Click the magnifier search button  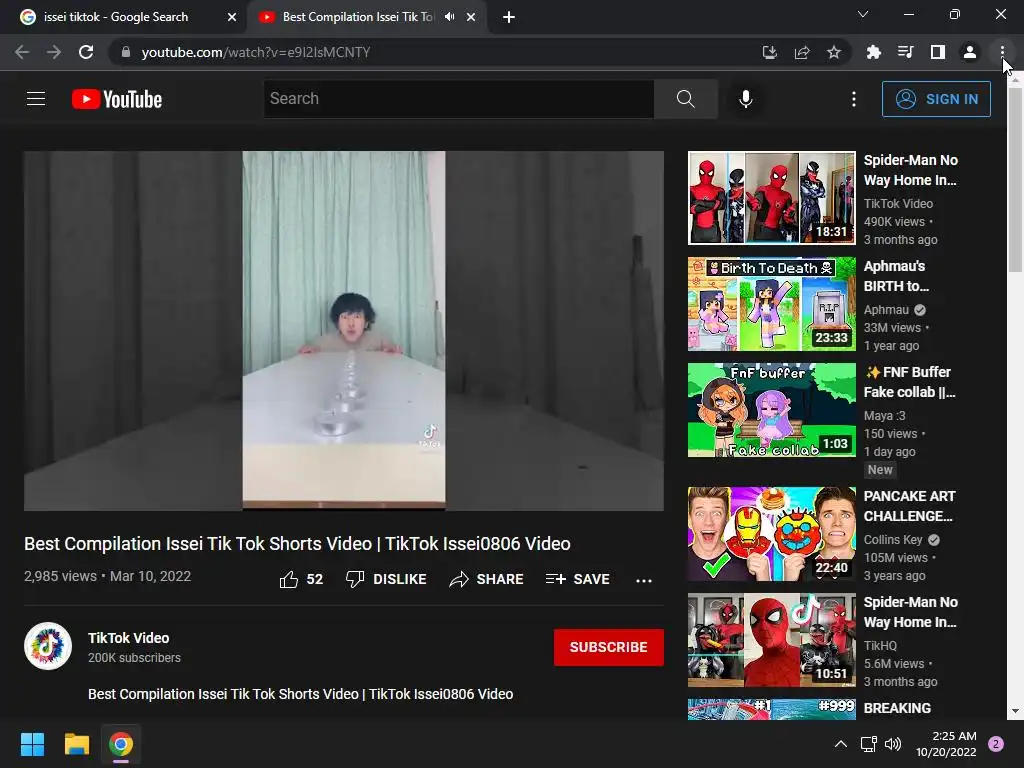pyautogui.click(x=686, y=99)
